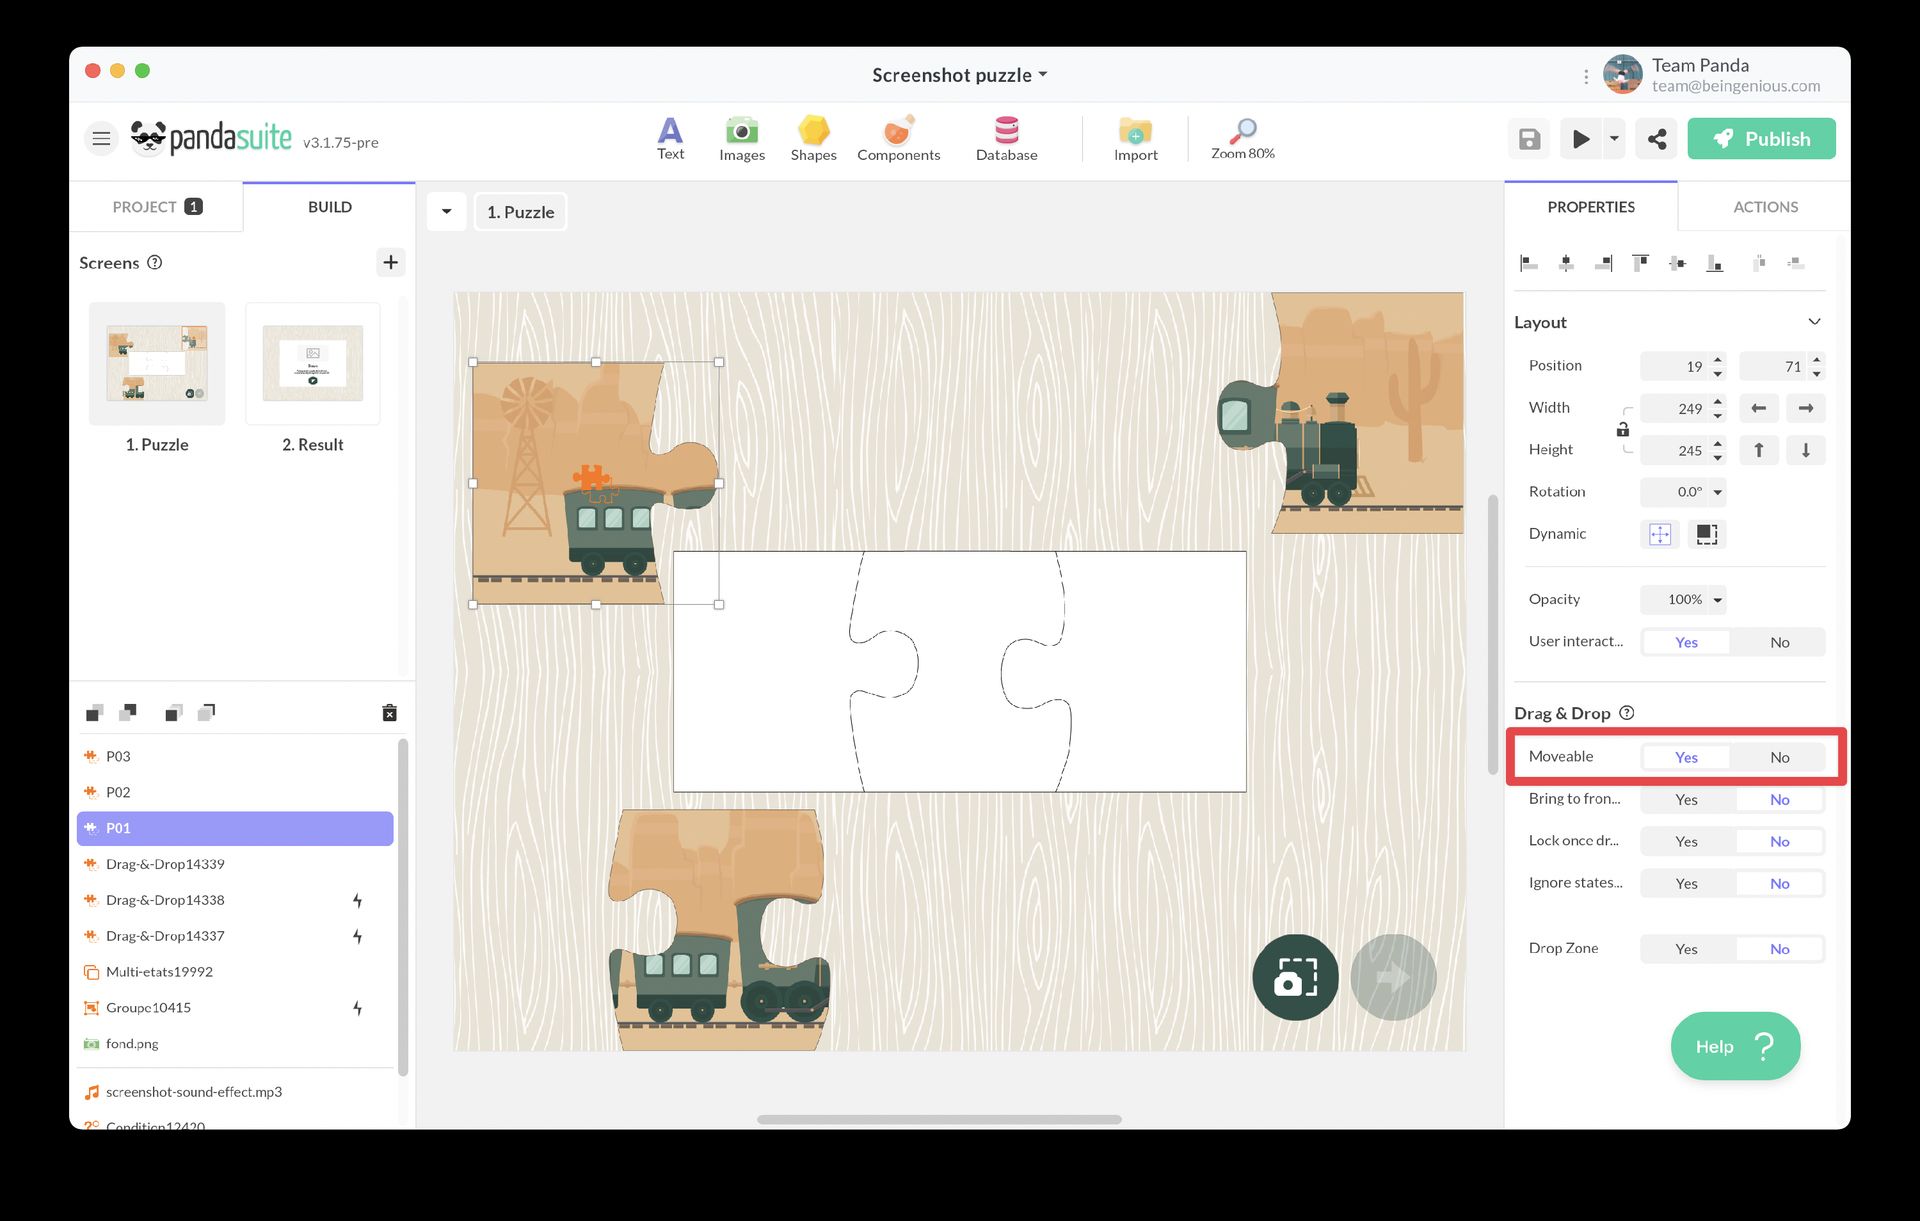The width and height of the screenshot is (1920, 1221).
Task: Click the Publish button
Action: pos(1761,139)
